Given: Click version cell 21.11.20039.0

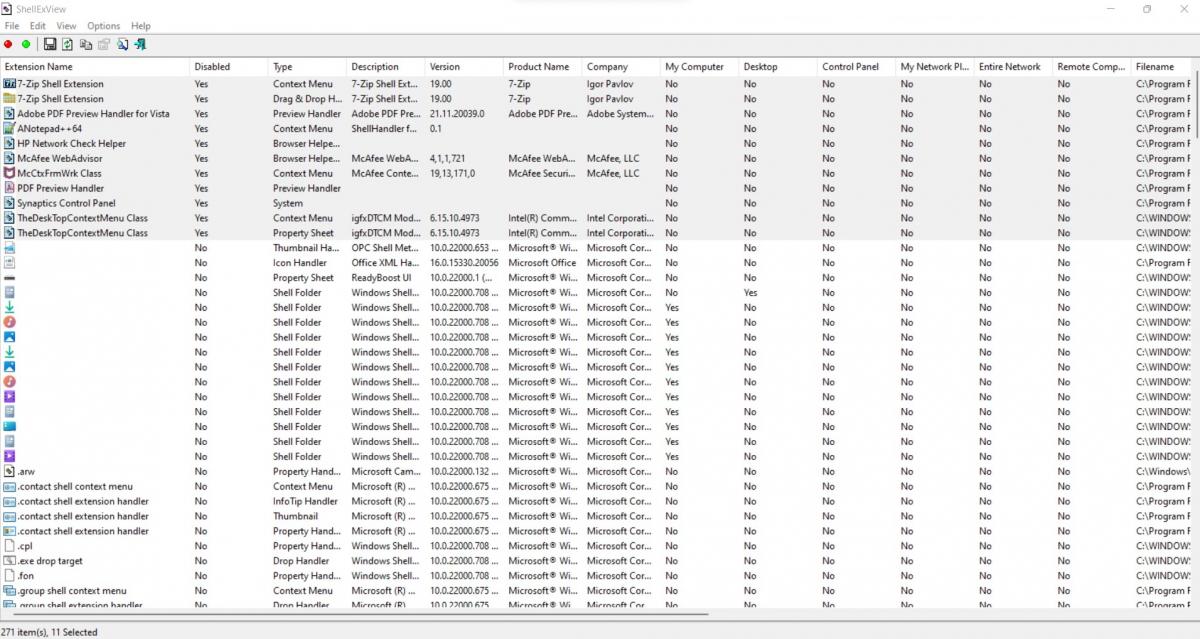Looking at the screenshot, I should click(457, 114).
